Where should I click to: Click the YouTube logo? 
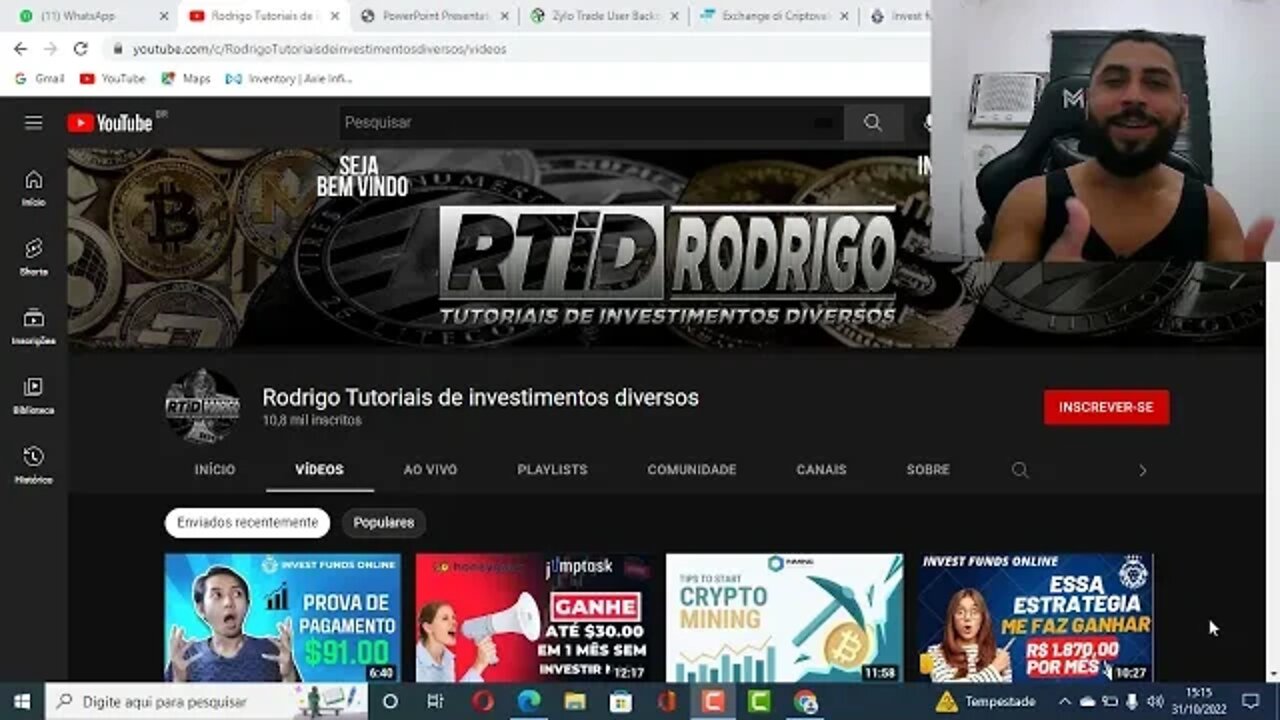click(x=111, y=123)
